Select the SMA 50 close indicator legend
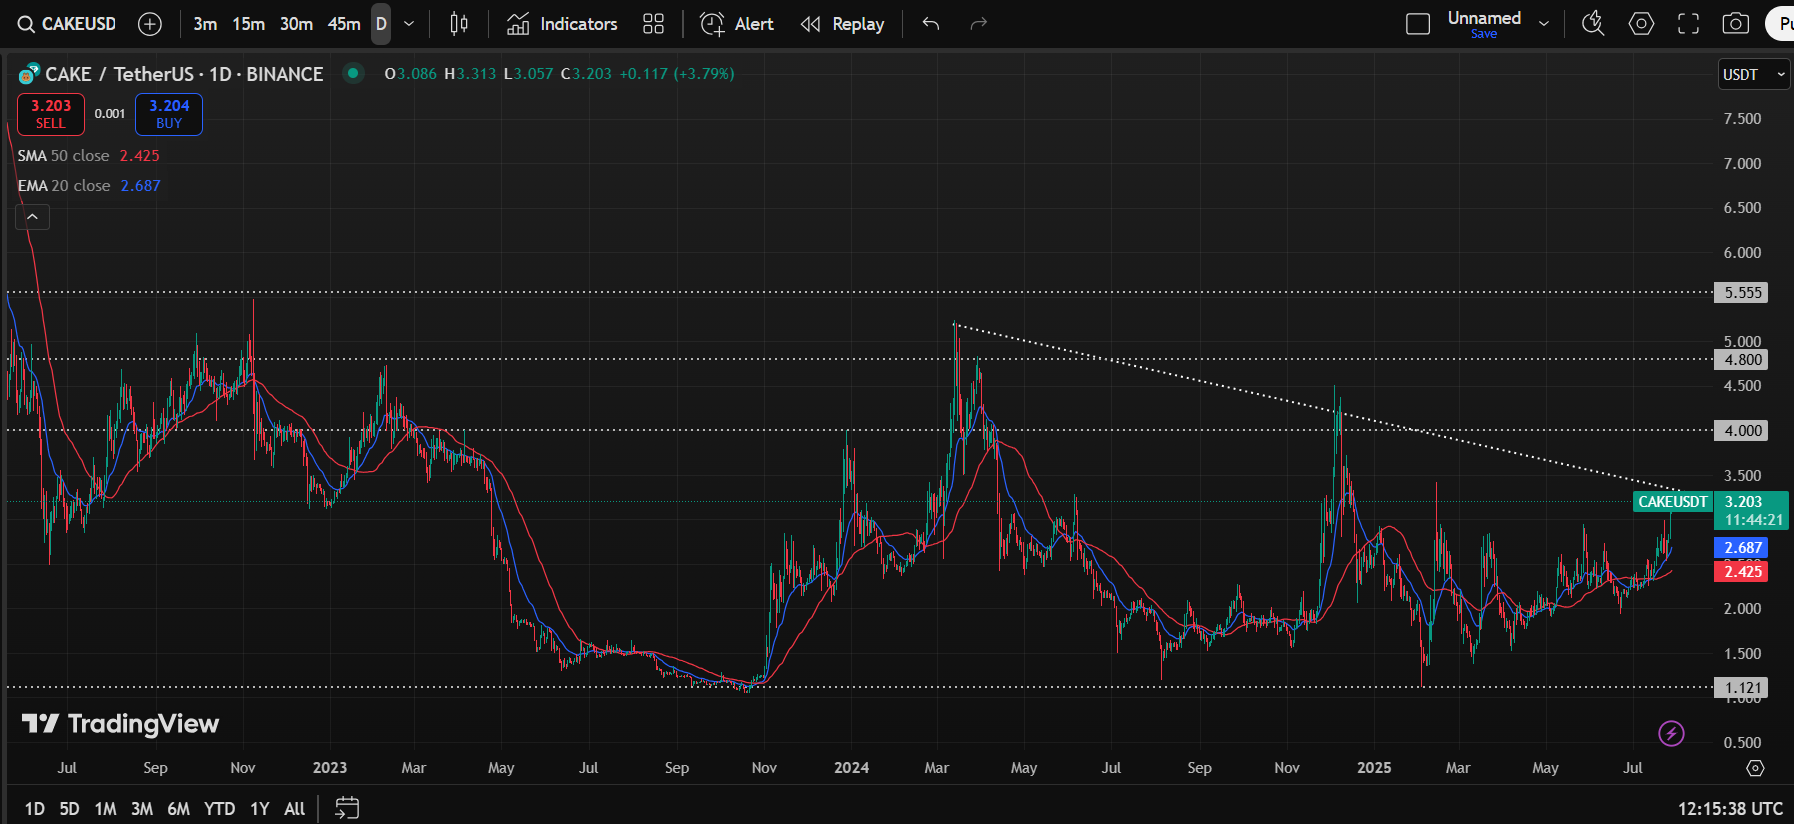This screenshot has width=1794, height=824. click(88, 156)
